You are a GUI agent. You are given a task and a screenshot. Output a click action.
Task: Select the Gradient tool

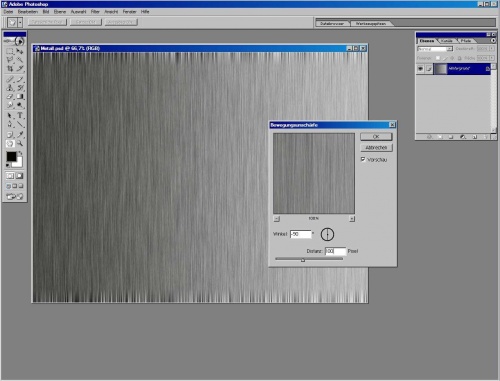pyautogui.click(x=20, y=97)
